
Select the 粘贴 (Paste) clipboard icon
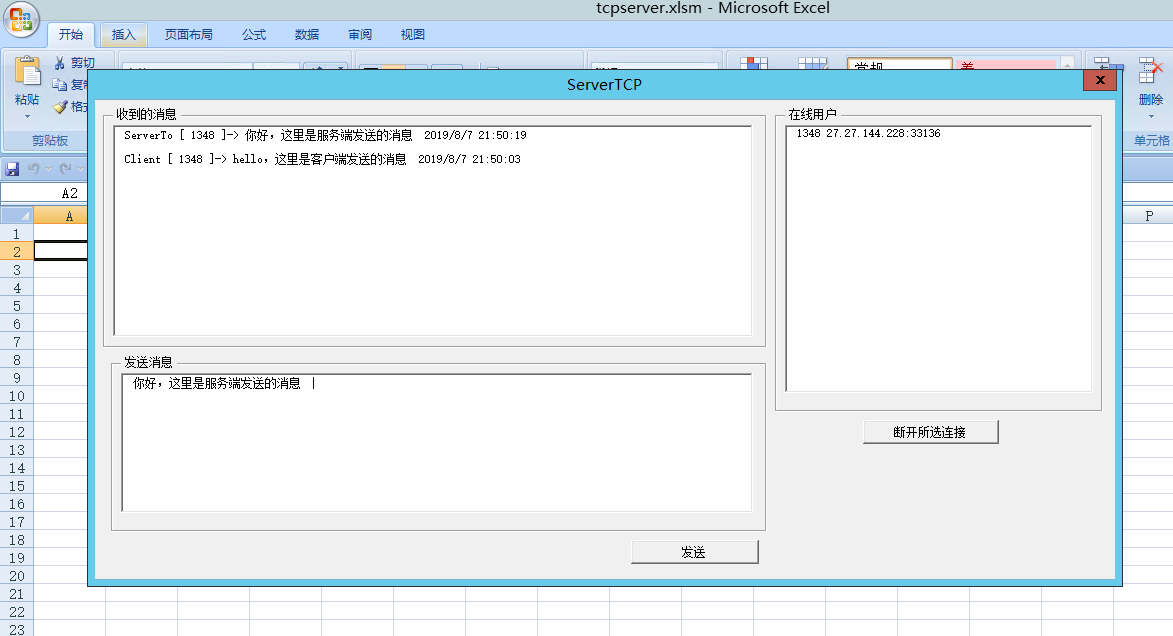tap(26, 72)
